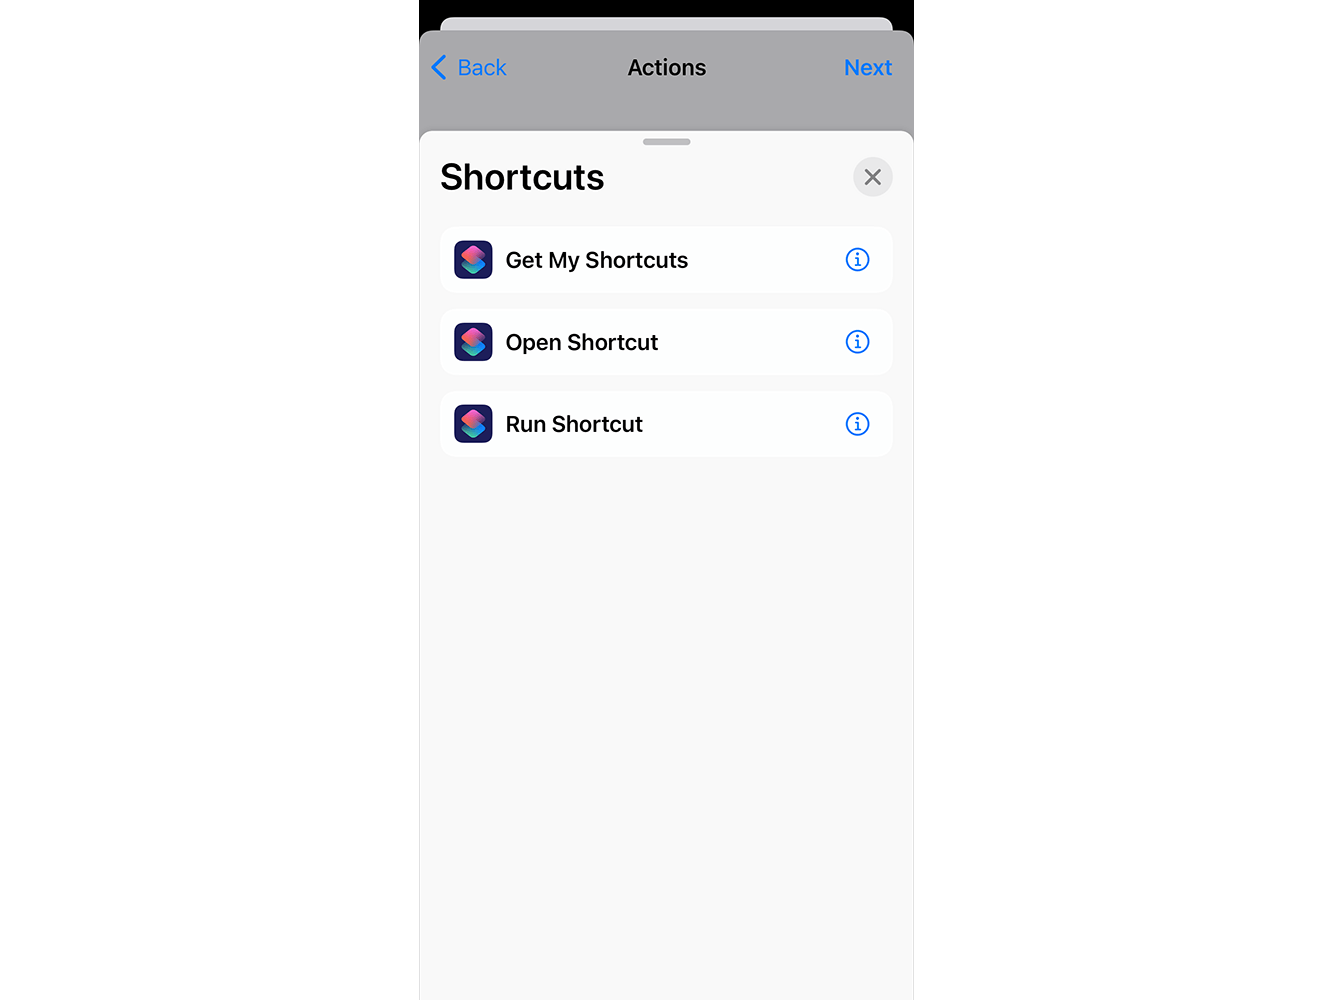This screenshot has height=1000, width=1333.
Task: Tap the blue back chevron arrow
Action: [439, 68]
